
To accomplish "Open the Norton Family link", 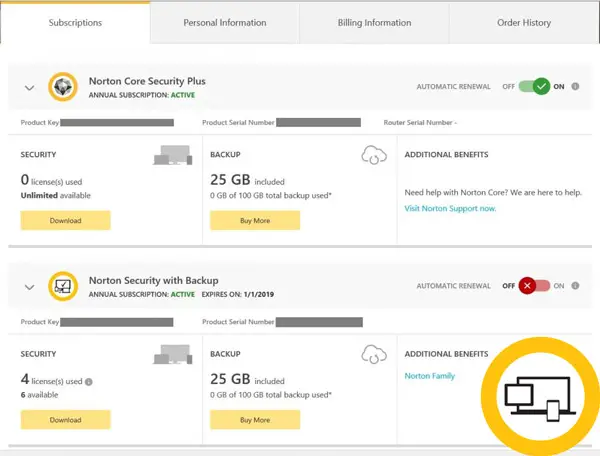I will click(429, 376).
